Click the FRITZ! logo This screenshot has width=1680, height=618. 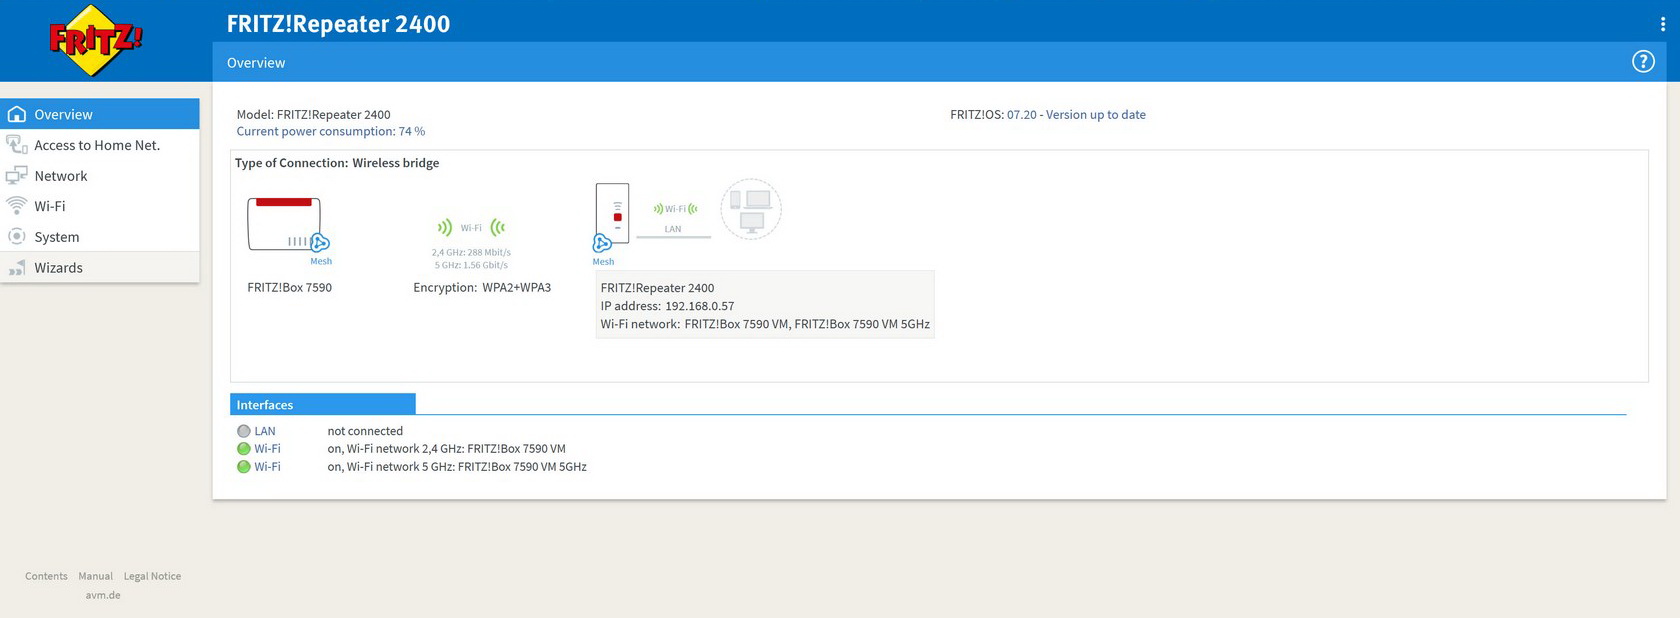coord(95,41)
